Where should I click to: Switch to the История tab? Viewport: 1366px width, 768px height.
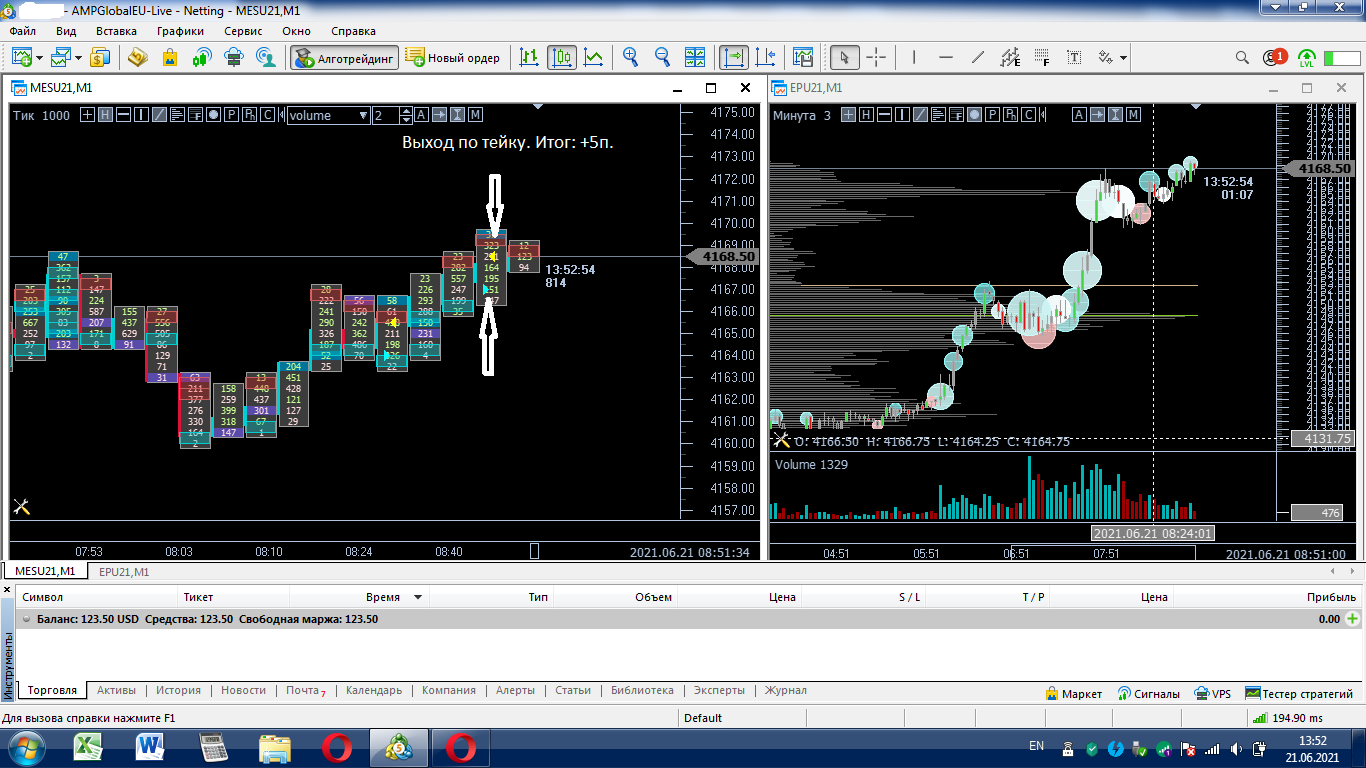click(178, 690)
